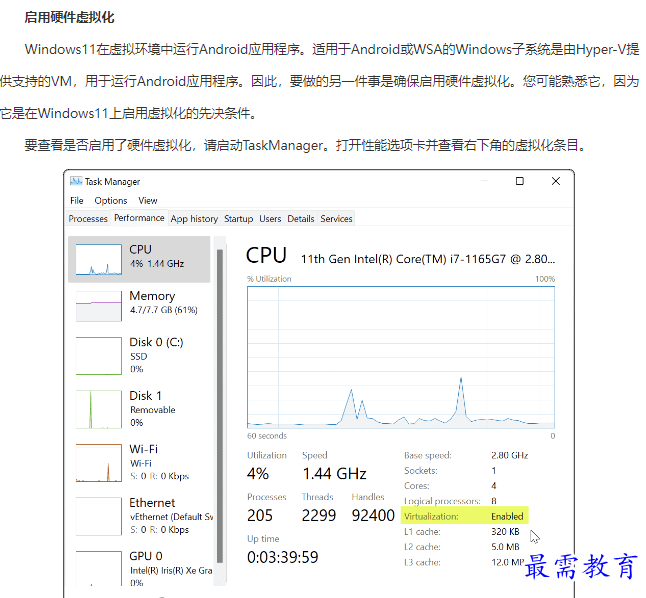Click the 11th Gen Intel Core processor name
The width and height of the screenshot is (646, 598).
point(428,259)
